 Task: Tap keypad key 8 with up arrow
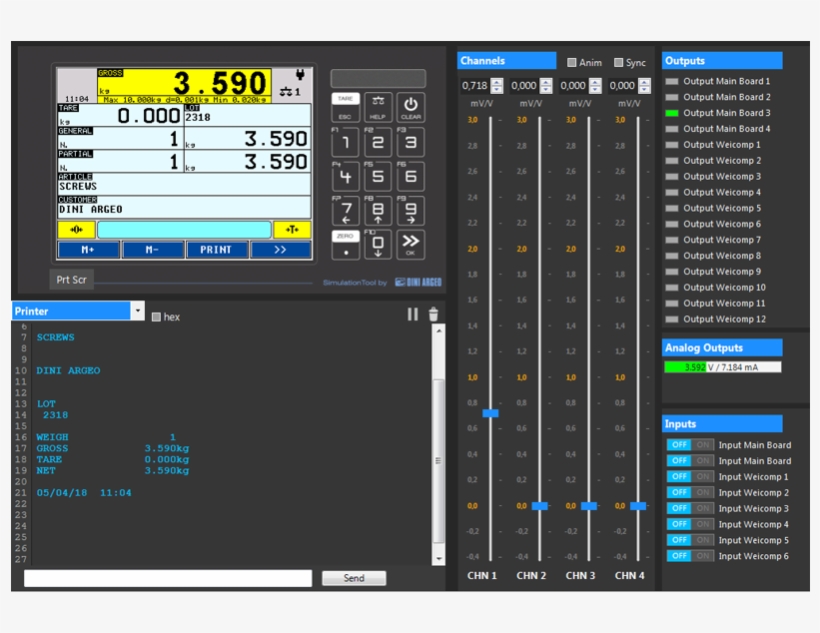378,210
